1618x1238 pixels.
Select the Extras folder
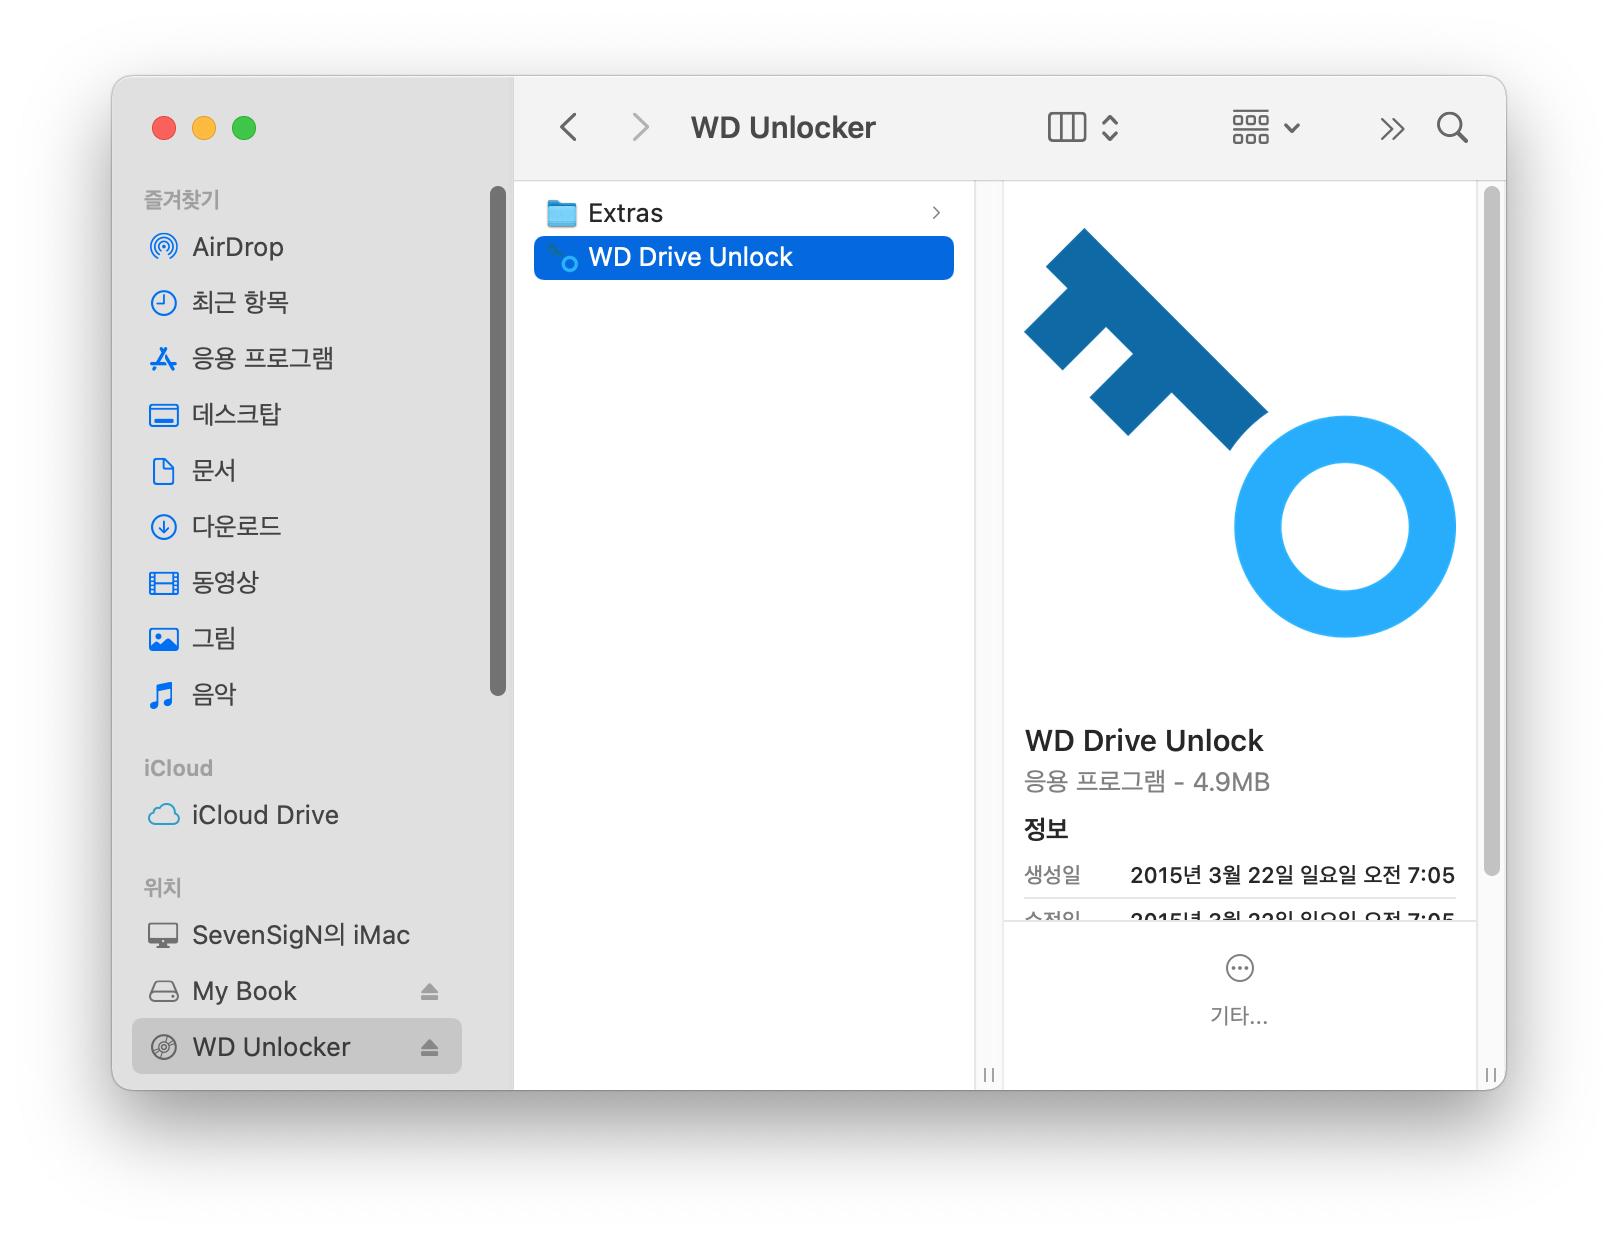pyautogui.click(x=744, y=213)
